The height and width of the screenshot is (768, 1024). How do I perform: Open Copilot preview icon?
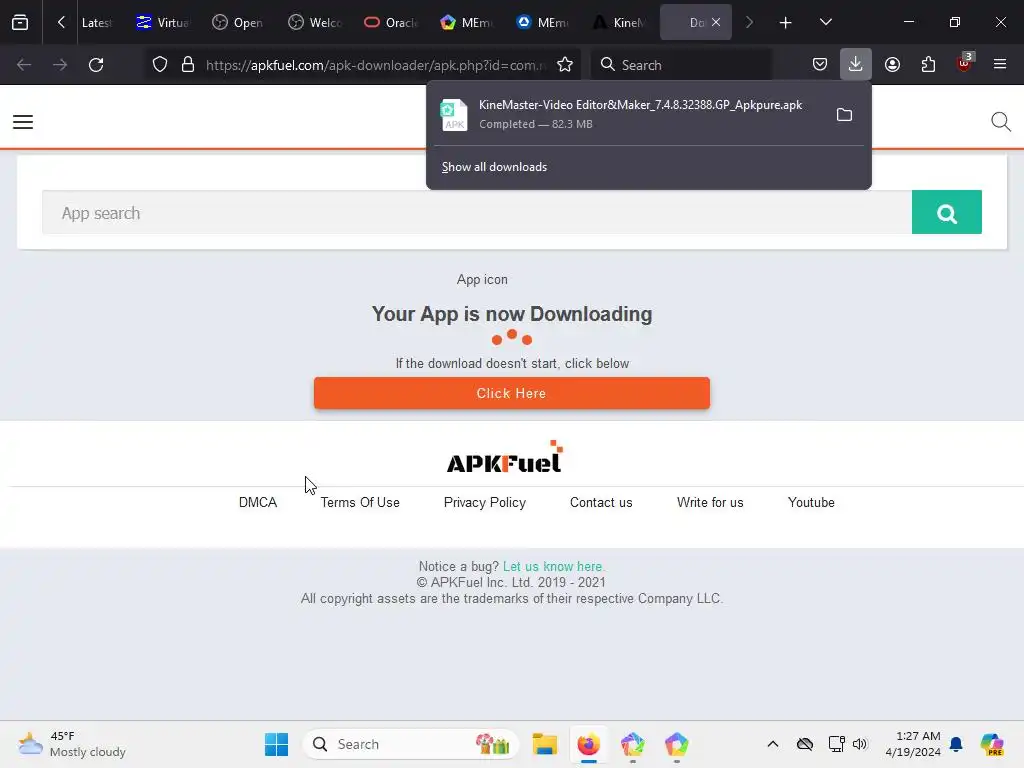pos(992,744)
